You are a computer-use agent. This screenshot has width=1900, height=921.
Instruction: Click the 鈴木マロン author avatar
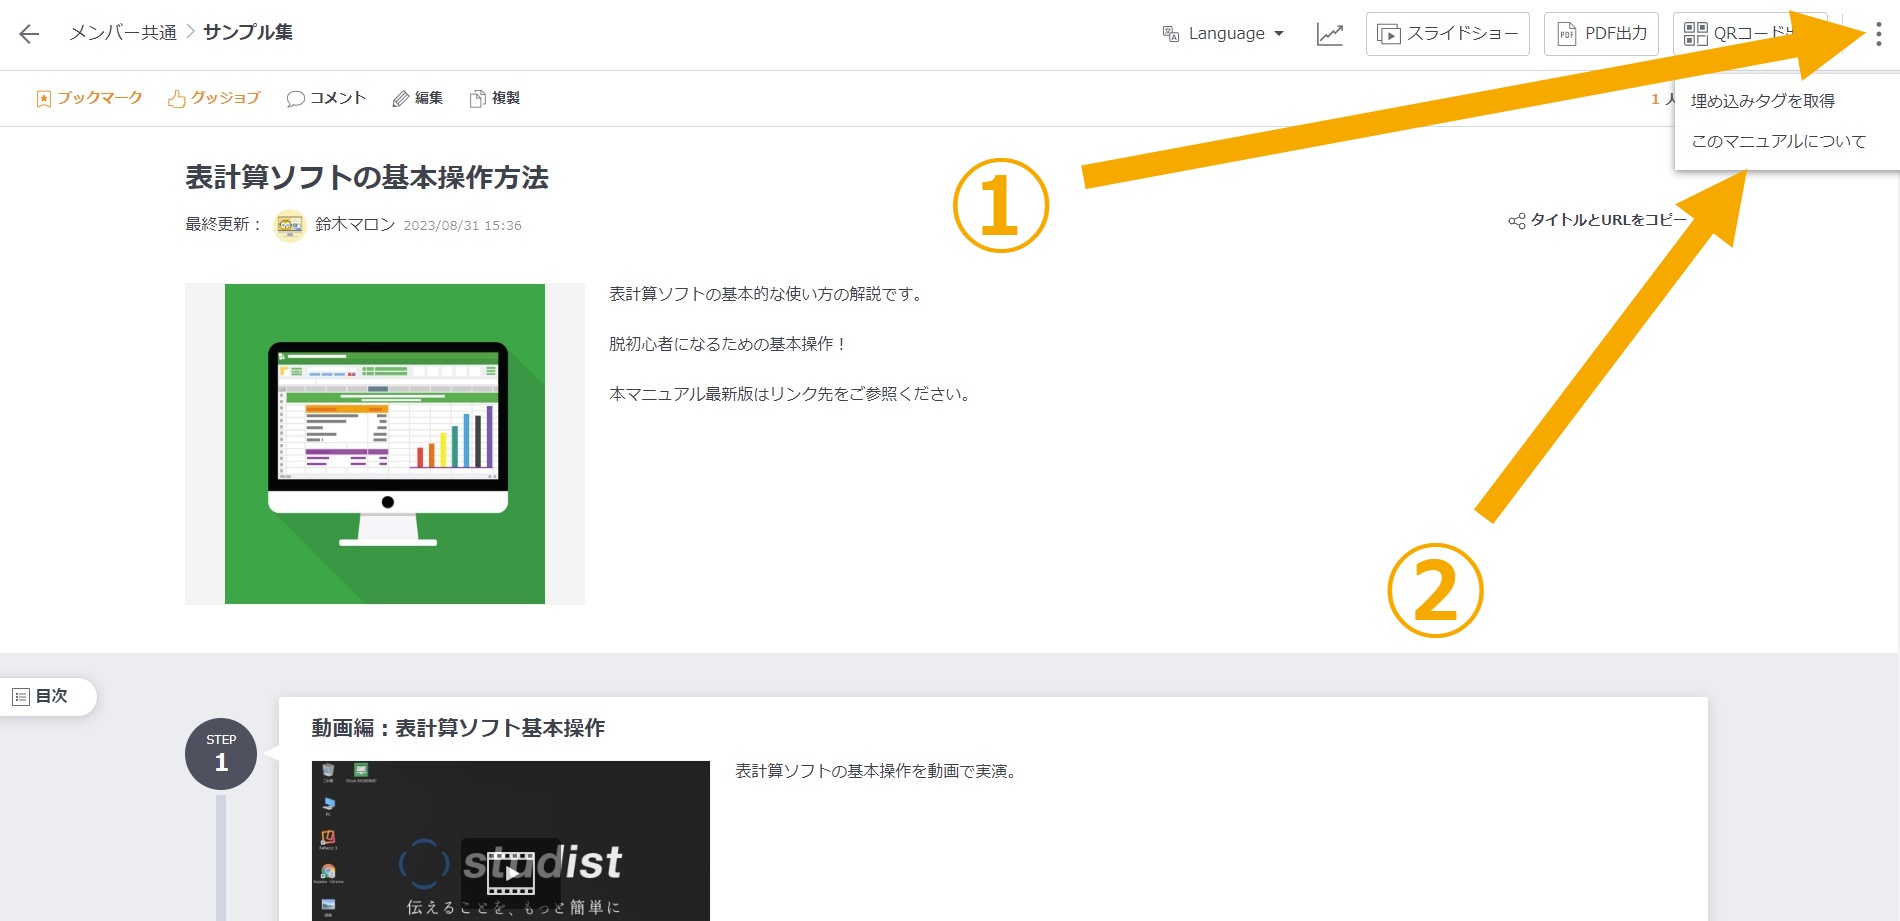[290, 225]
